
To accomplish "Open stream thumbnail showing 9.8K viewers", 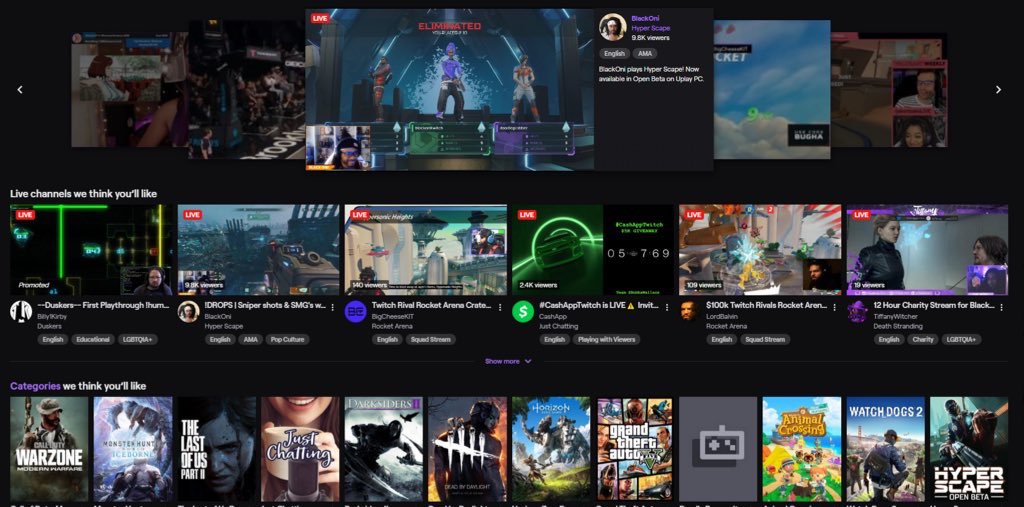I will [x=259, y=250].
